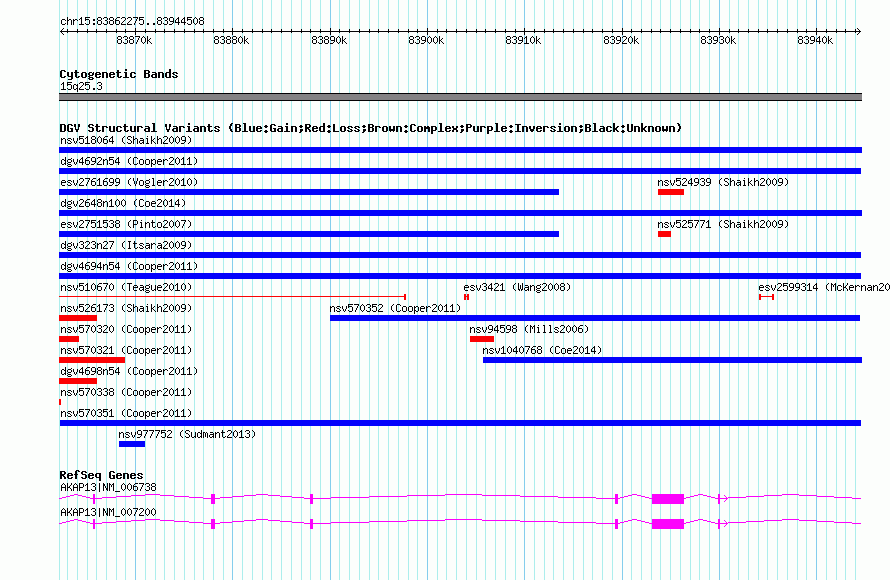Screen dimensions: 890x580
Task: Open label nsv526173 (Shaikh2009)
Action: pos(126,308)
